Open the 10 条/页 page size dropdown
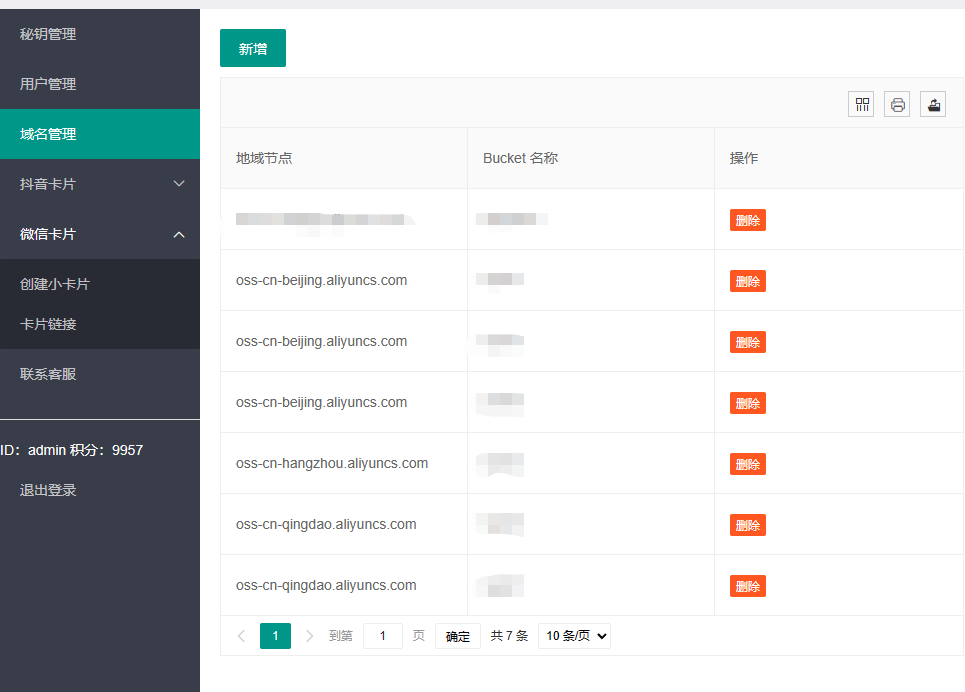965x692 pixels. point(574,636)
